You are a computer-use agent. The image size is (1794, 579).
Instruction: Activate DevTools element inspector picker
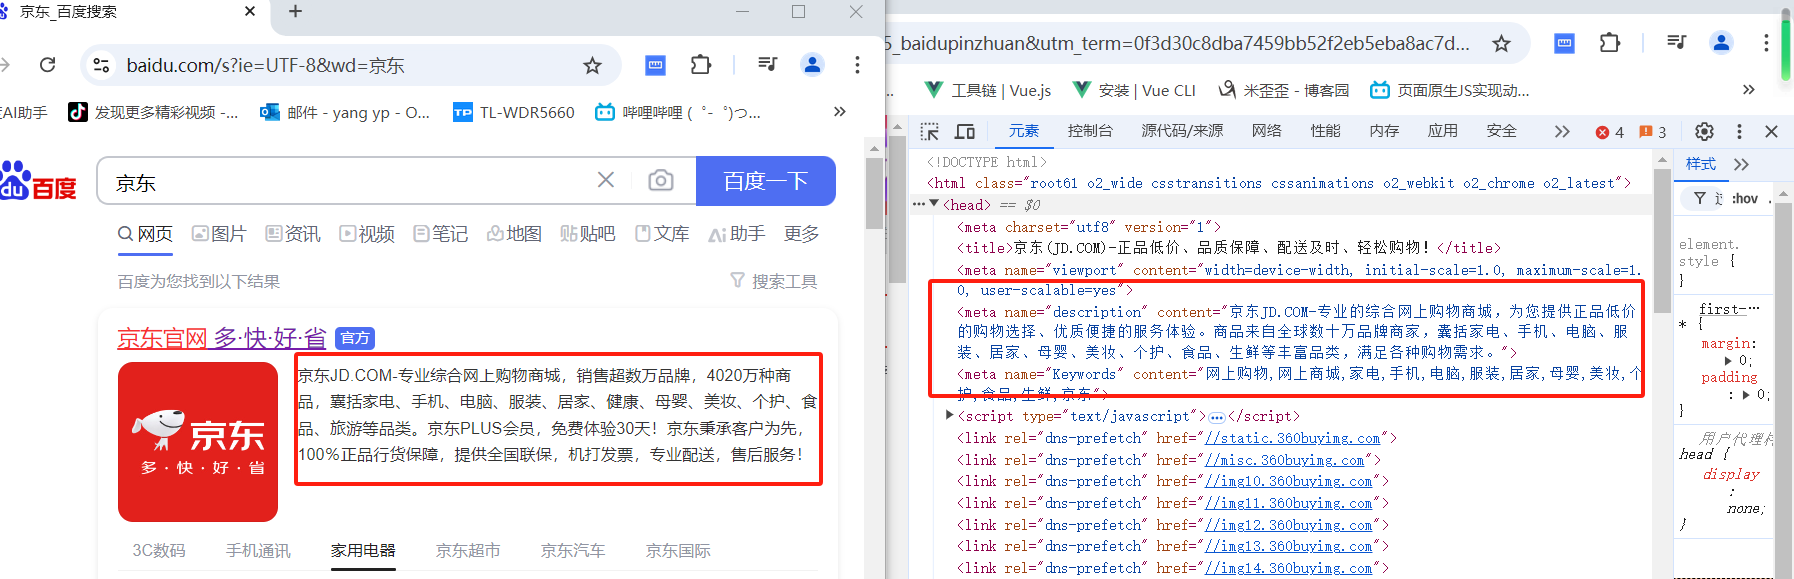tap(930, 132)
